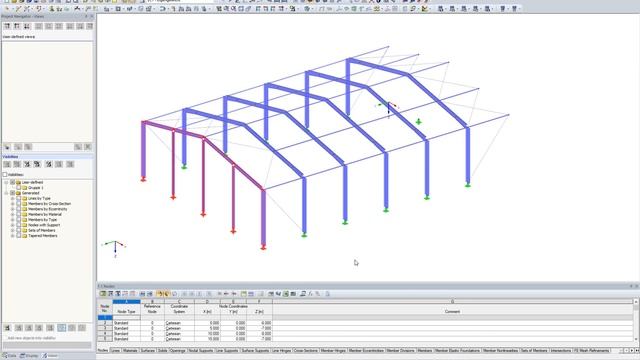Open the Sets of Members table tab
The height and width of the screenshot is (360, 640).
pos(534,351)
